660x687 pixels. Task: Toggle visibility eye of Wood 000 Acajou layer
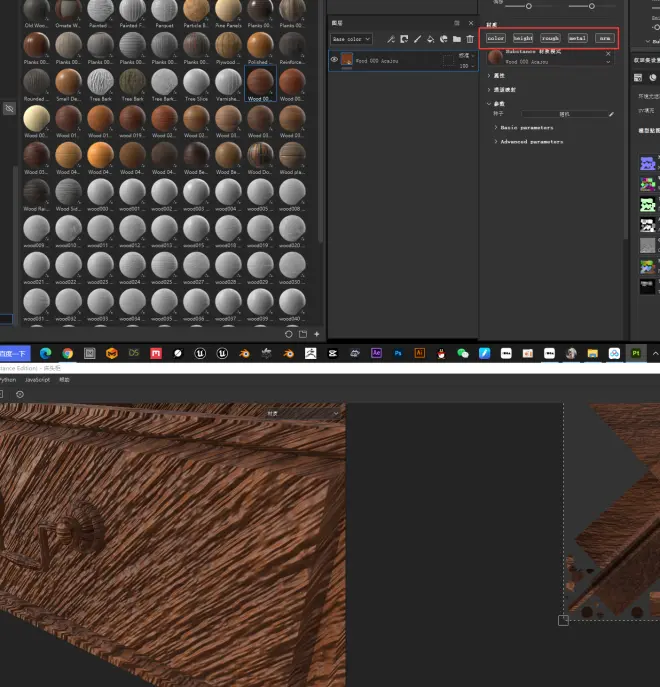[334, 59]
